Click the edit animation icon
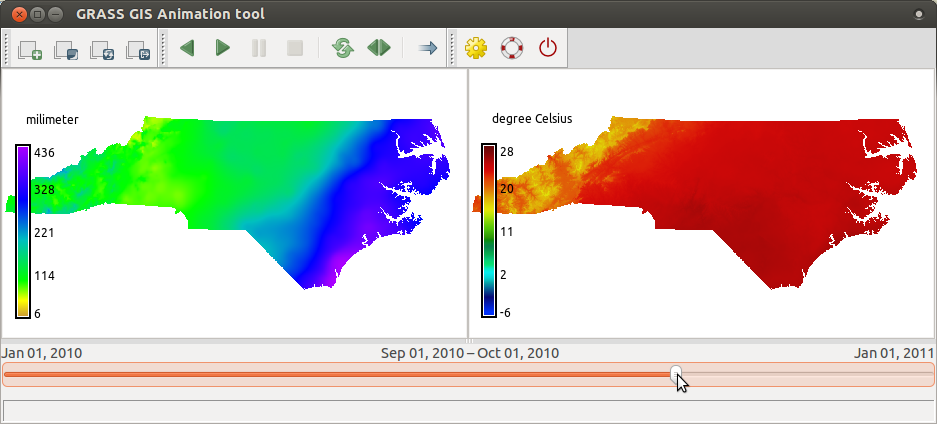Image resolution: width=937 pixels, height=424 pixels. tap(66, 48)
